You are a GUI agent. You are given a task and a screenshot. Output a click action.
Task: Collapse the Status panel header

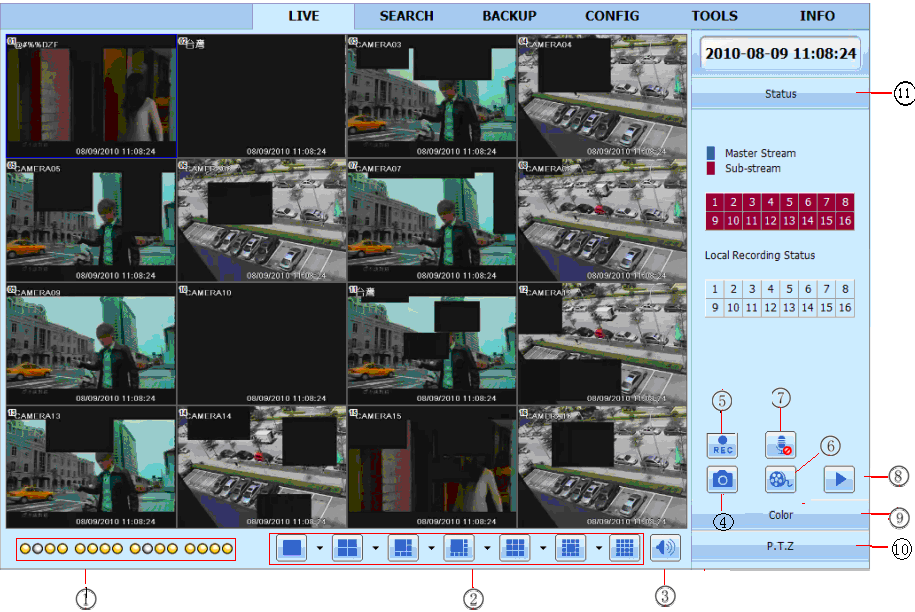tap(780, 94)
